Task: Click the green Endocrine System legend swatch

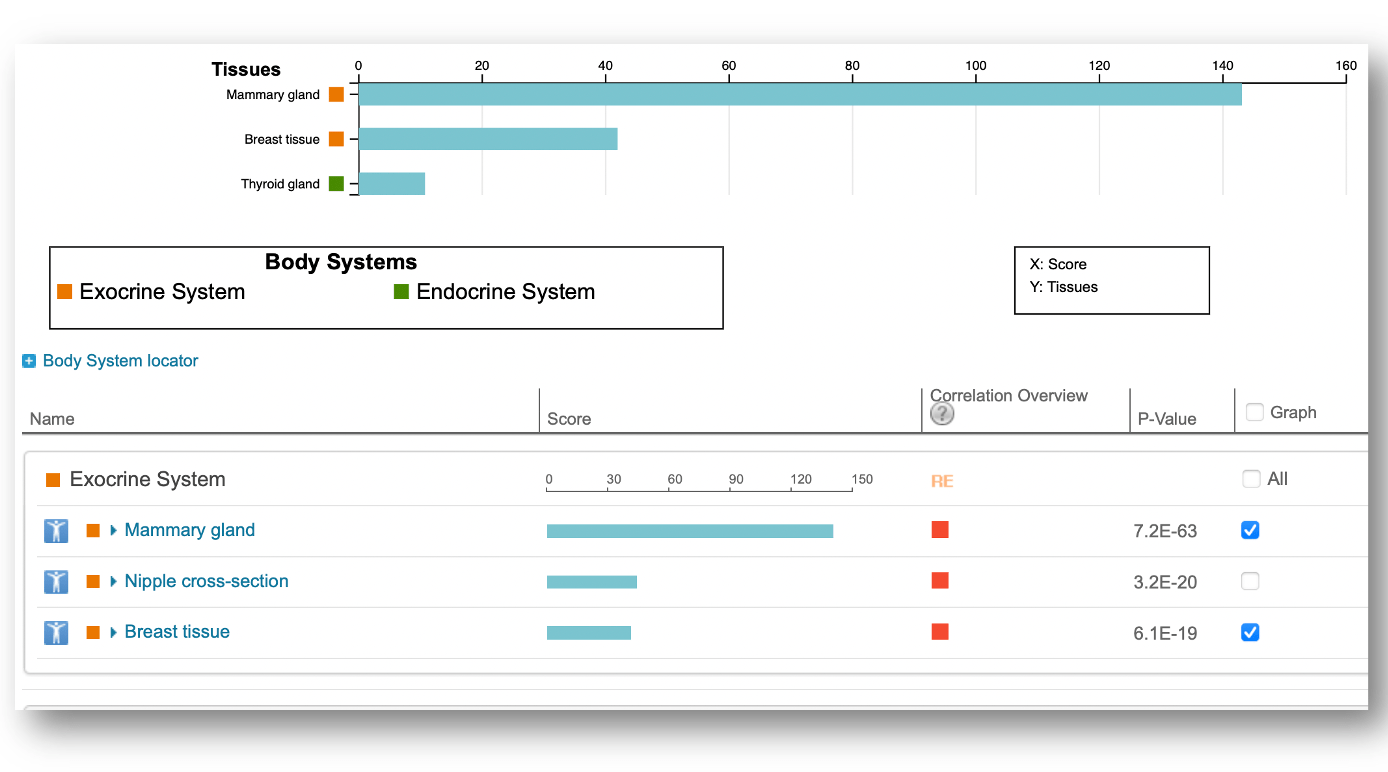Action: pyautogui.click(x=401, y=292)
